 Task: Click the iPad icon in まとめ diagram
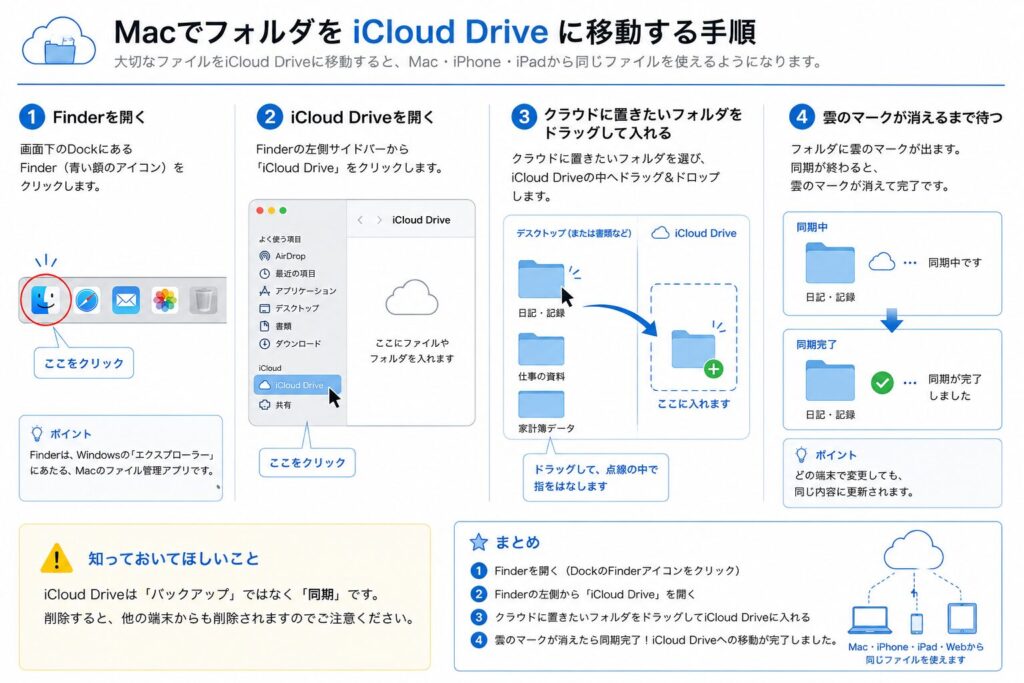pos(961,618)
